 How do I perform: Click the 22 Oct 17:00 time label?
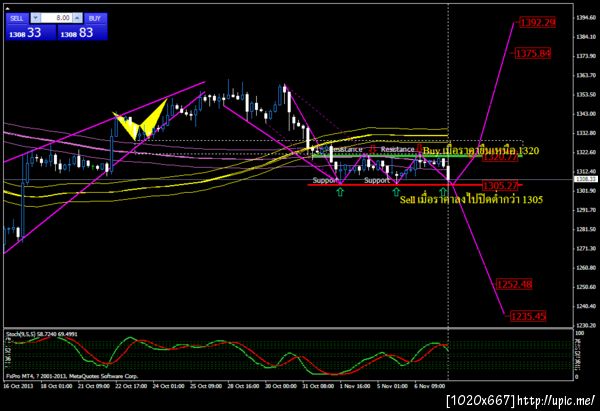point(131,386)
